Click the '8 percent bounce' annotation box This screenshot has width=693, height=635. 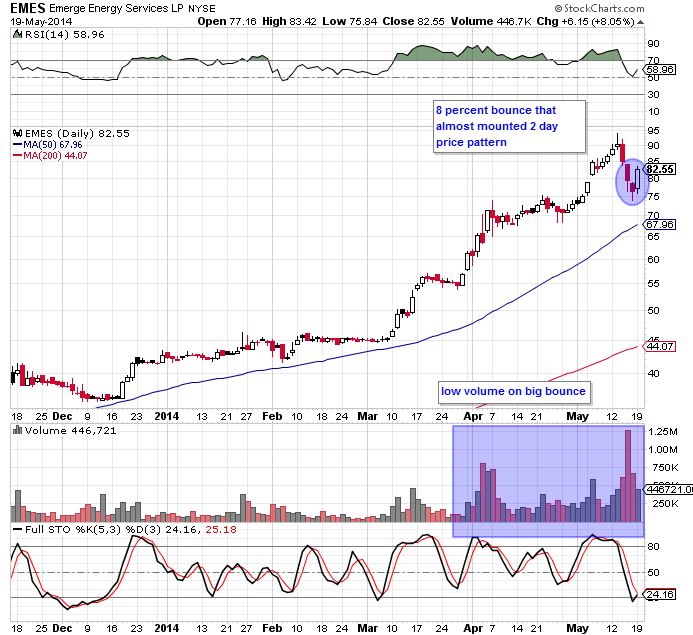click(x=510, y=126)
